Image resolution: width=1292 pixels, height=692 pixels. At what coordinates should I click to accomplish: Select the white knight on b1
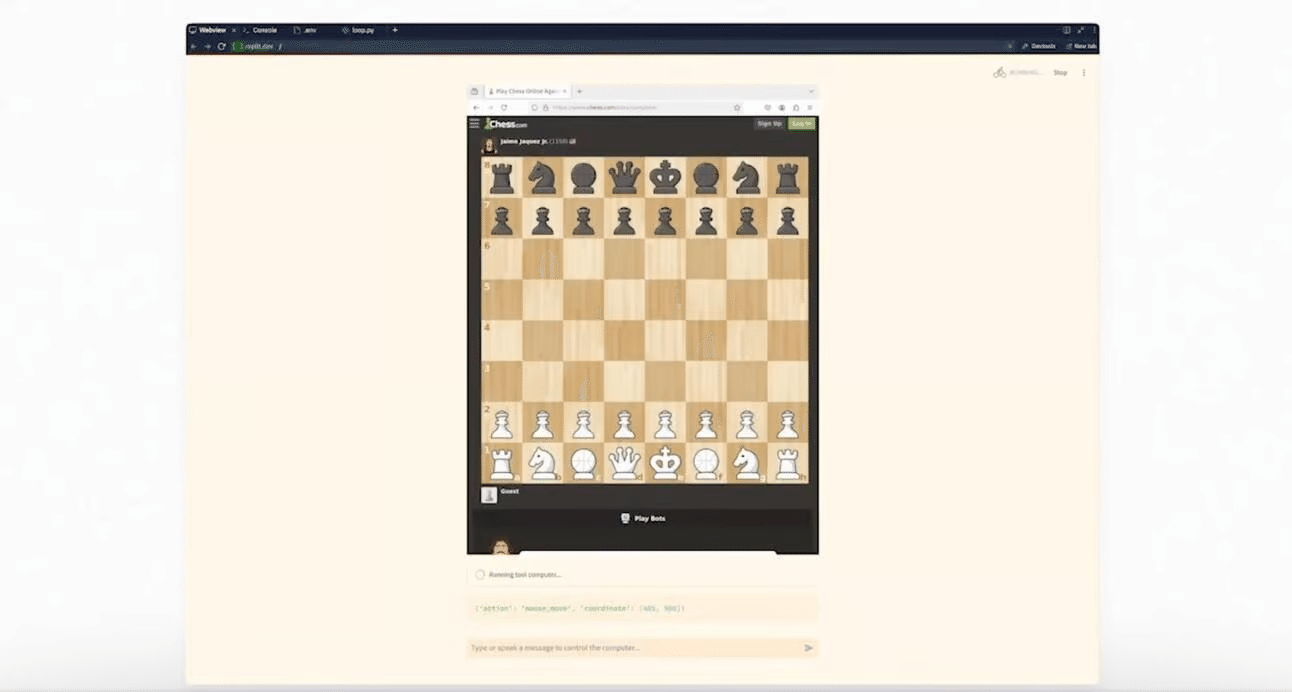(542, 464)
